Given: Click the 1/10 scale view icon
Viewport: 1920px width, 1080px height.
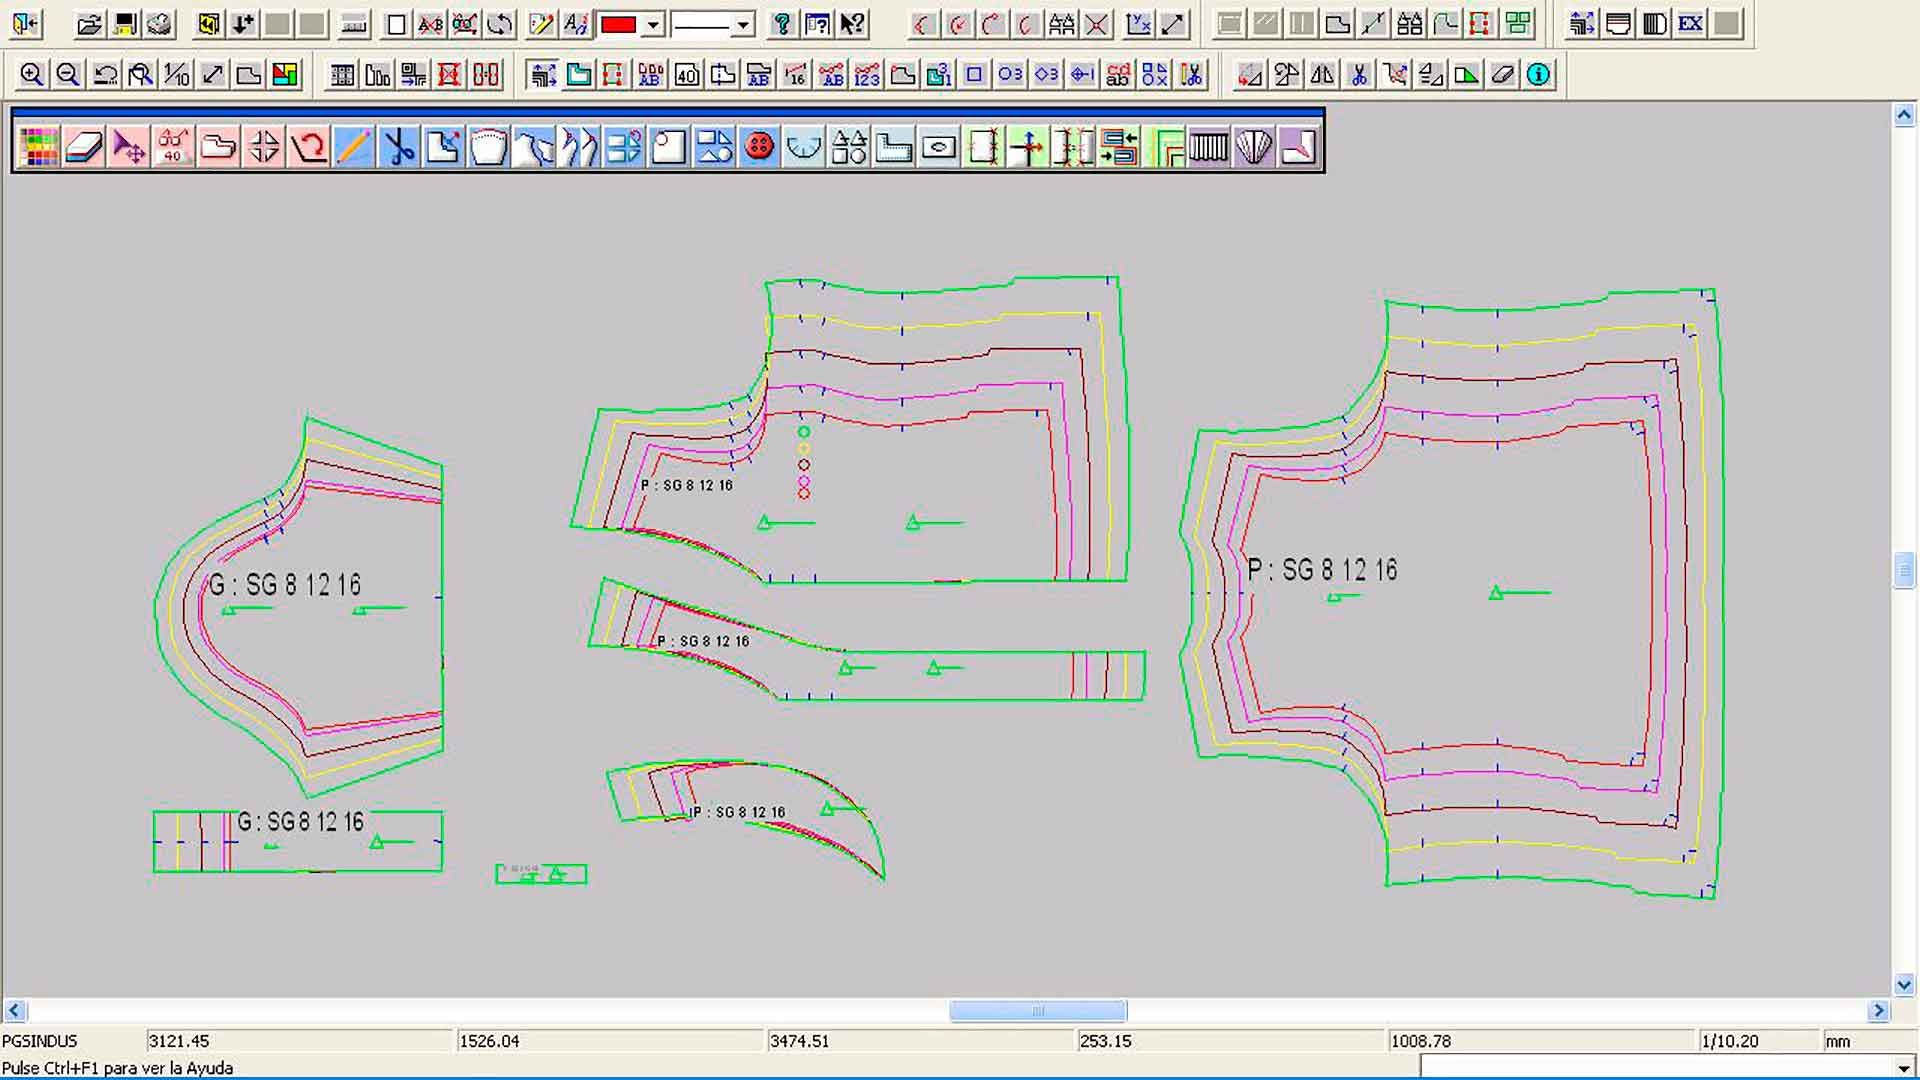Looking at the screenshot, I should (x=177, y=75).
